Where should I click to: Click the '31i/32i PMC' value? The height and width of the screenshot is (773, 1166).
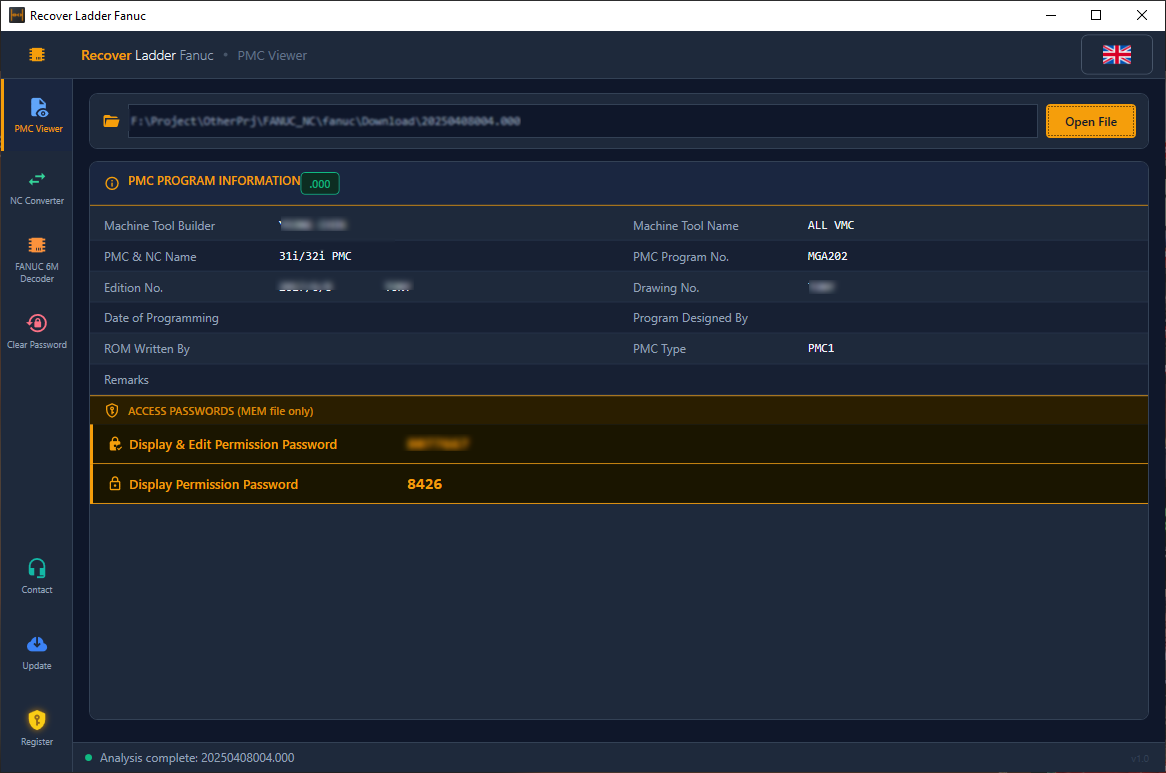pyautogui.click(x=315, y=256)
